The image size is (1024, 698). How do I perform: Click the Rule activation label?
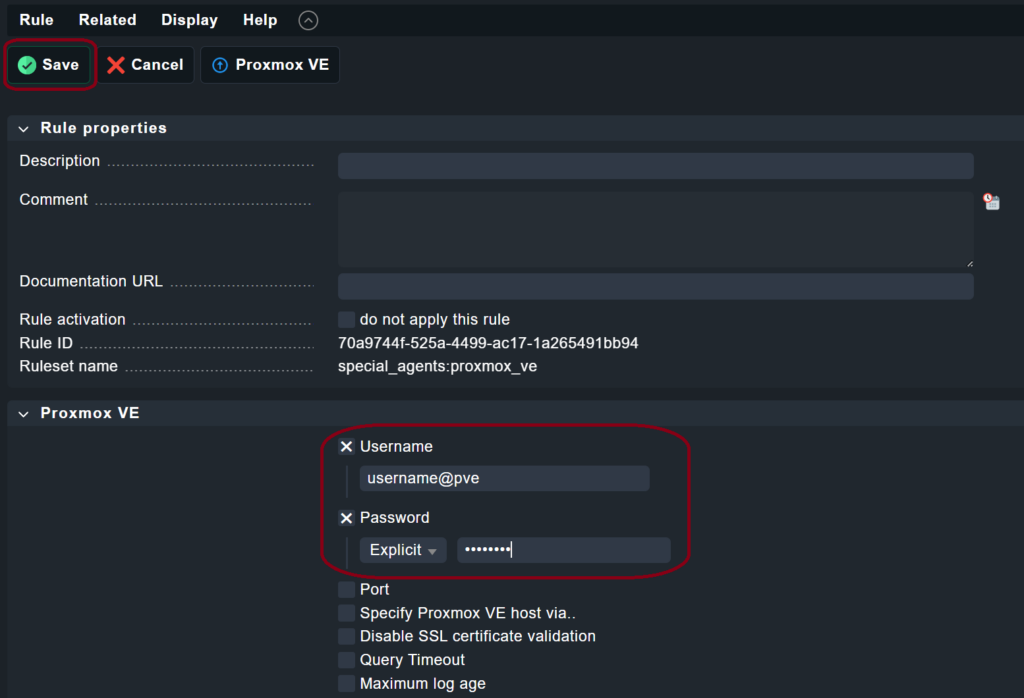[72, 319]
